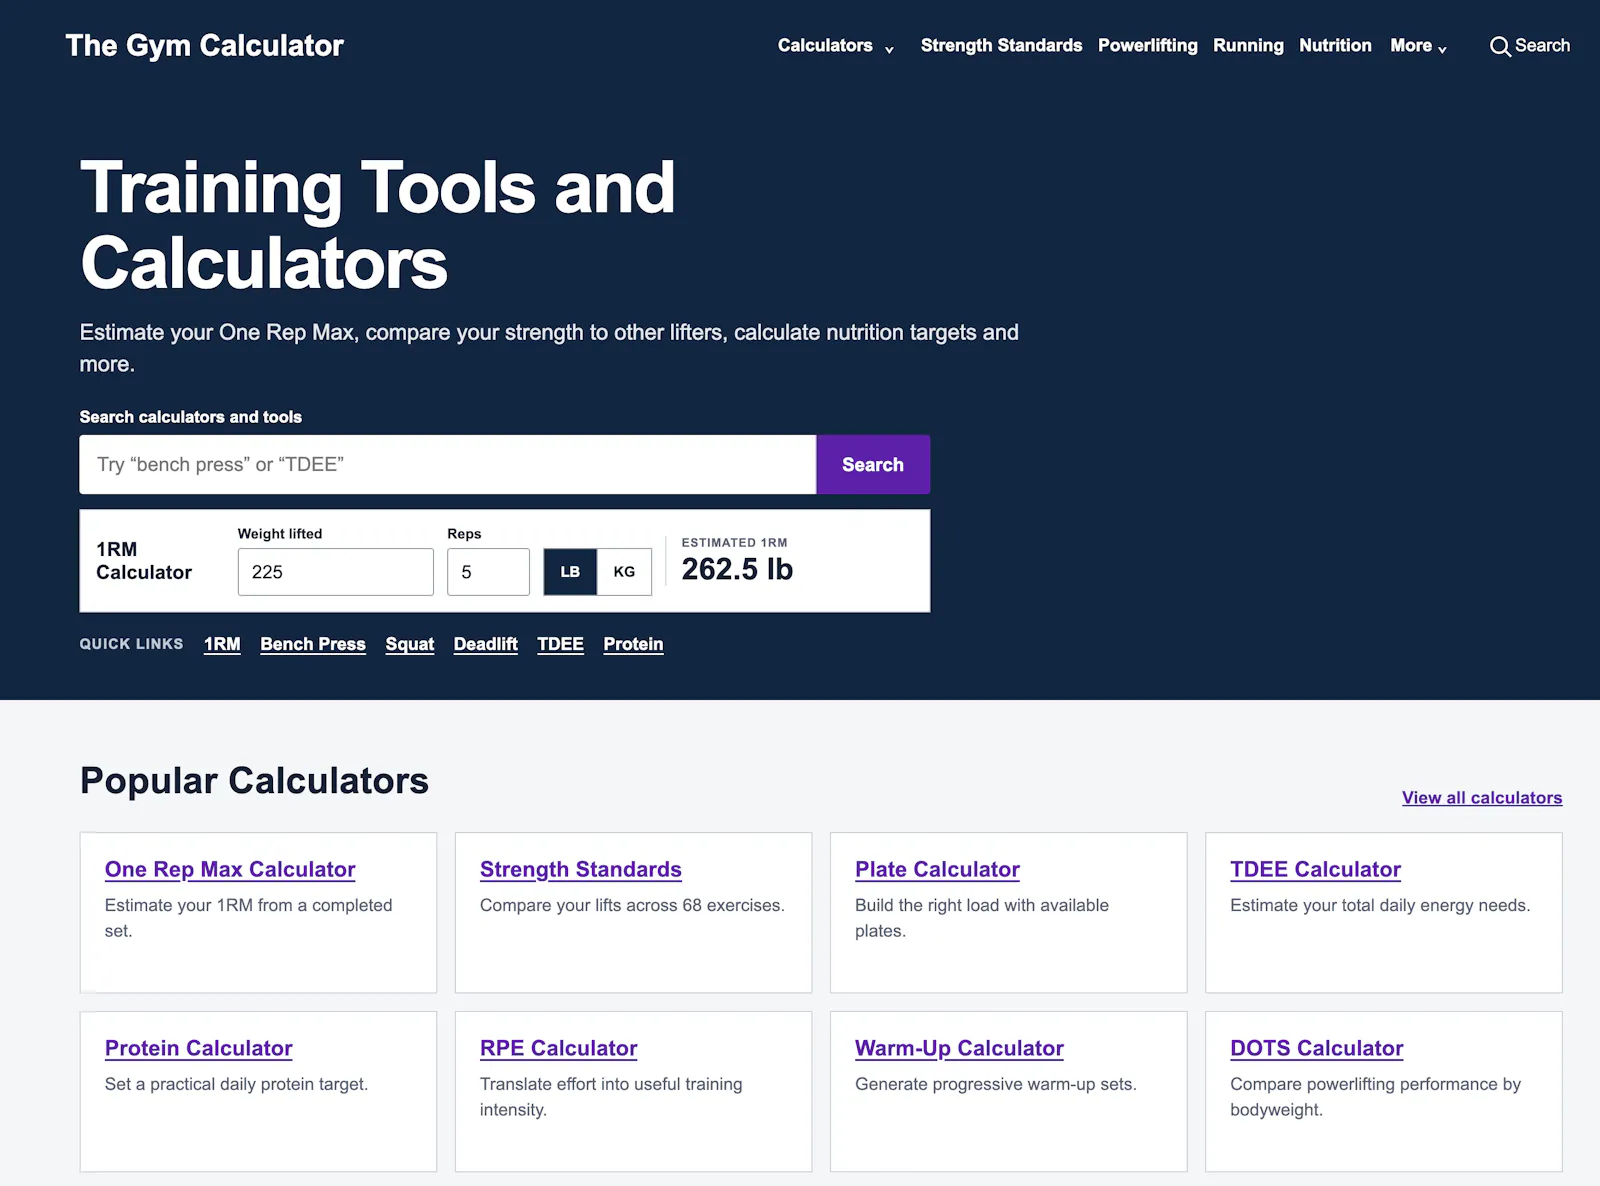Expand the More menu in navigation
1600x1186 pixels.
[x=1418, y=46]
